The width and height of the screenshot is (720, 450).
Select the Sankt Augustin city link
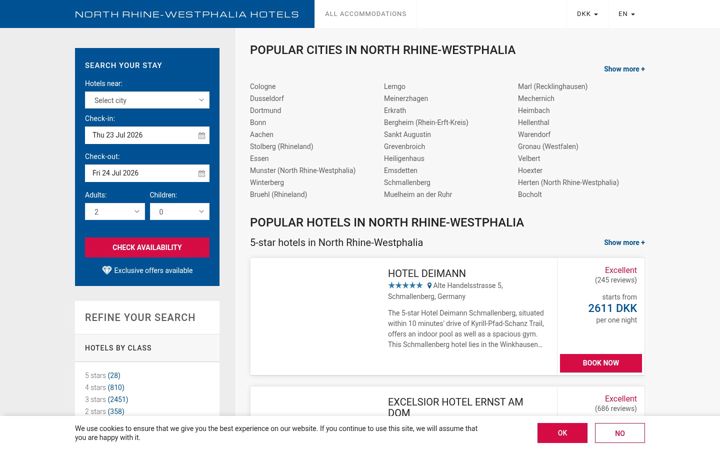(407, 134)
